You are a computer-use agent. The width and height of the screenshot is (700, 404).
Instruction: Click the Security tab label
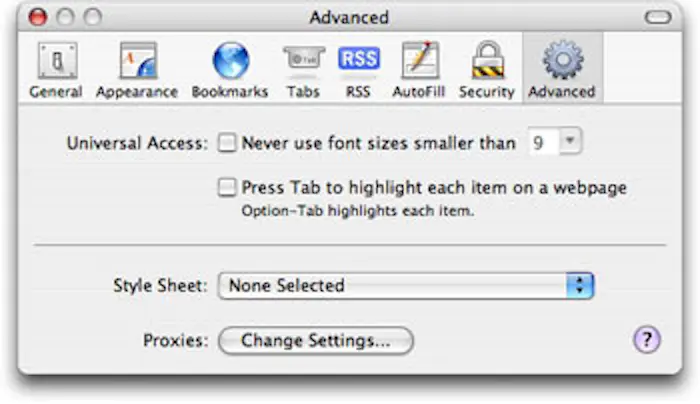pyautogui.click(x=486, y=92)
